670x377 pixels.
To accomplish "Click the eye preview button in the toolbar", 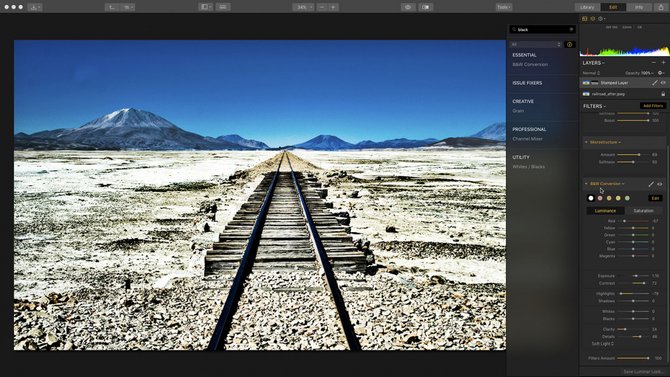I will (408, 7).
